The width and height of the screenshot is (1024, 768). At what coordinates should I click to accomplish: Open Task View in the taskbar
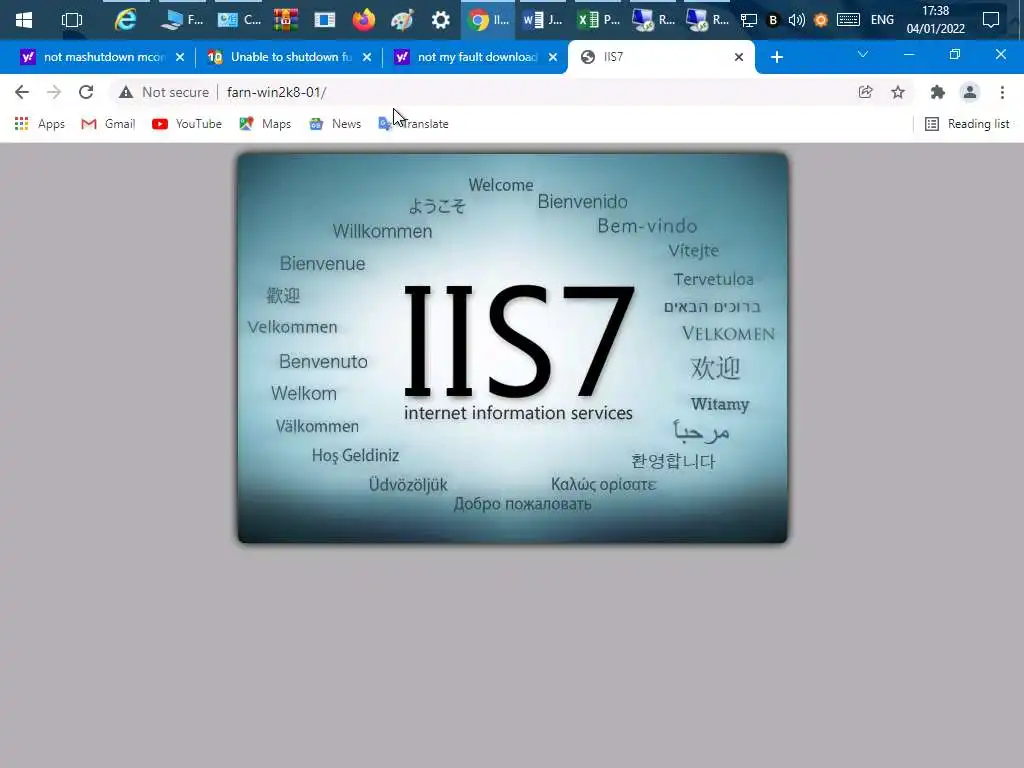[x=71, y=20]
